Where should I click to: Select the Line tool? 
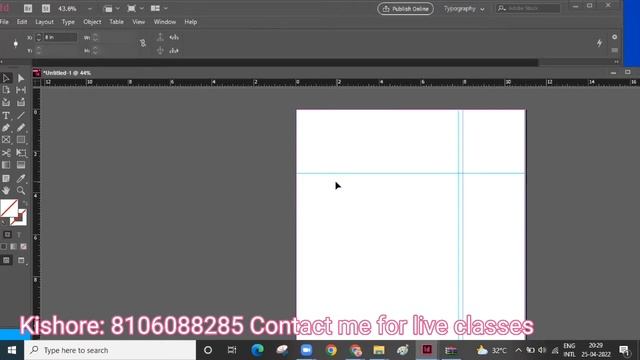click(x=21, y=116)
